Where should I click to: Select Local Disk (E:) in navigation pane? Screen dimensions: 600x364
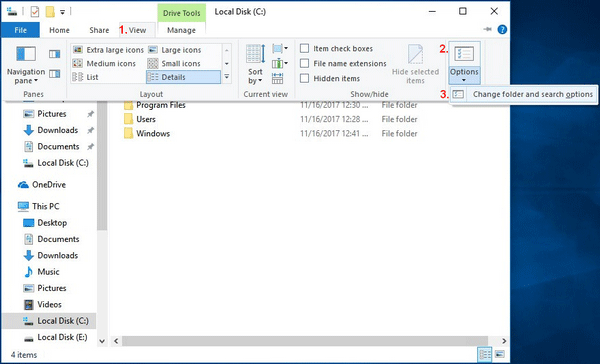tap(55, 337)
